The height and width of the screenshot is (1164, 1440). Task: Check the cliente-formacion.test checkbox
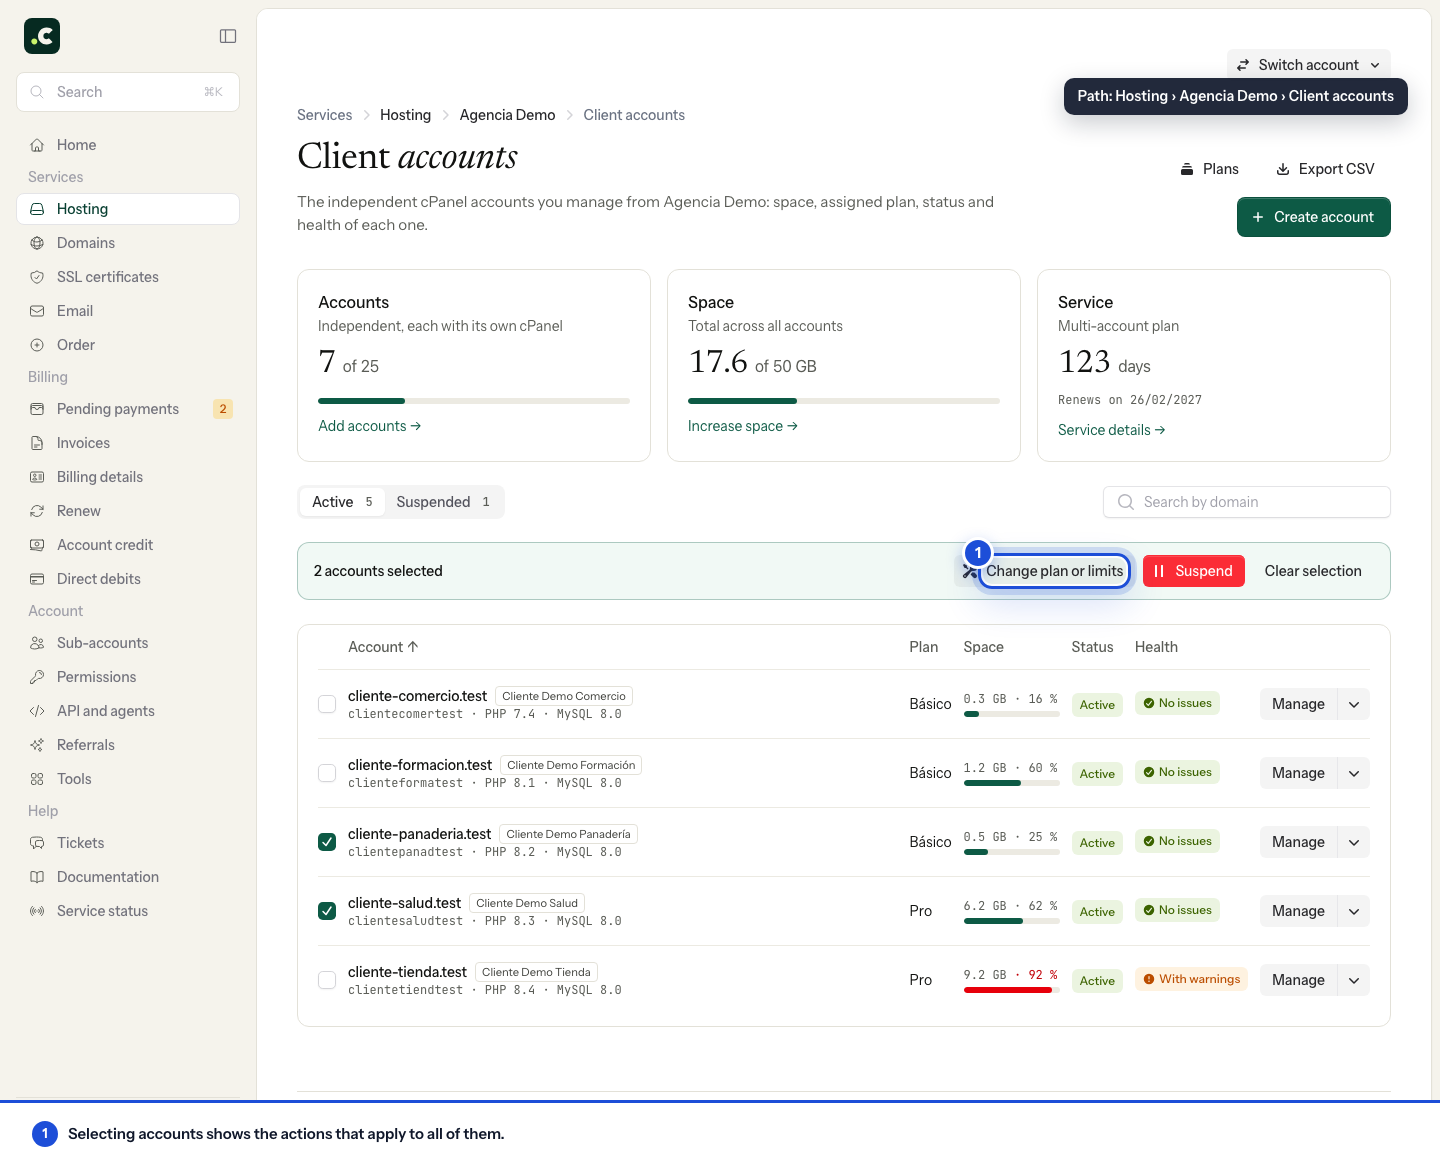pyautogui.click(x=327, y=773)
